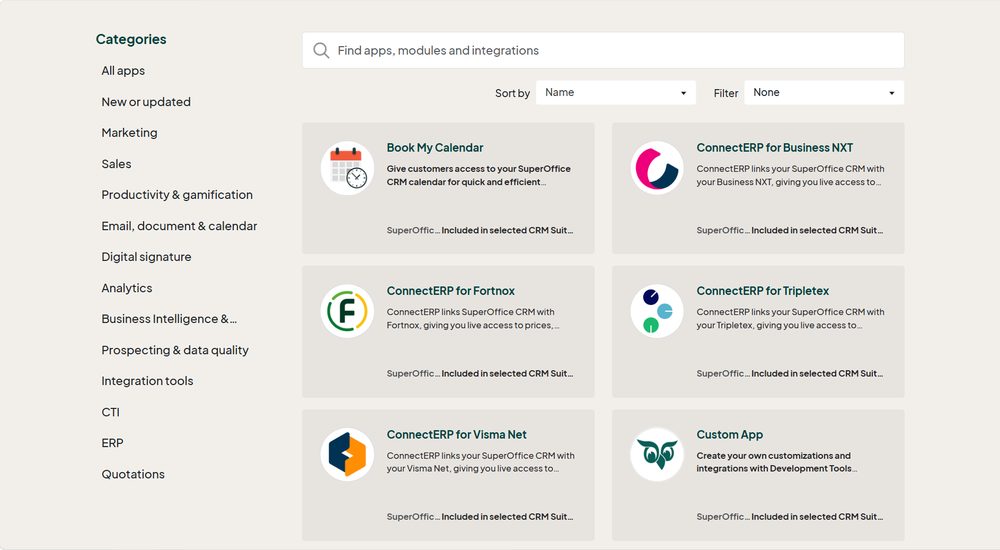The width and height of the screenshot is (1000, 550).
Task: Click the Visma Net orange-blue logo
Action: tap(348, 454)
